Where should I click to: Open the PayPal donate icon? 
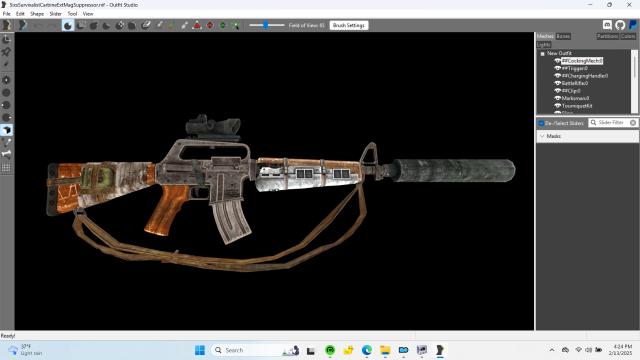tap(633, 25)
